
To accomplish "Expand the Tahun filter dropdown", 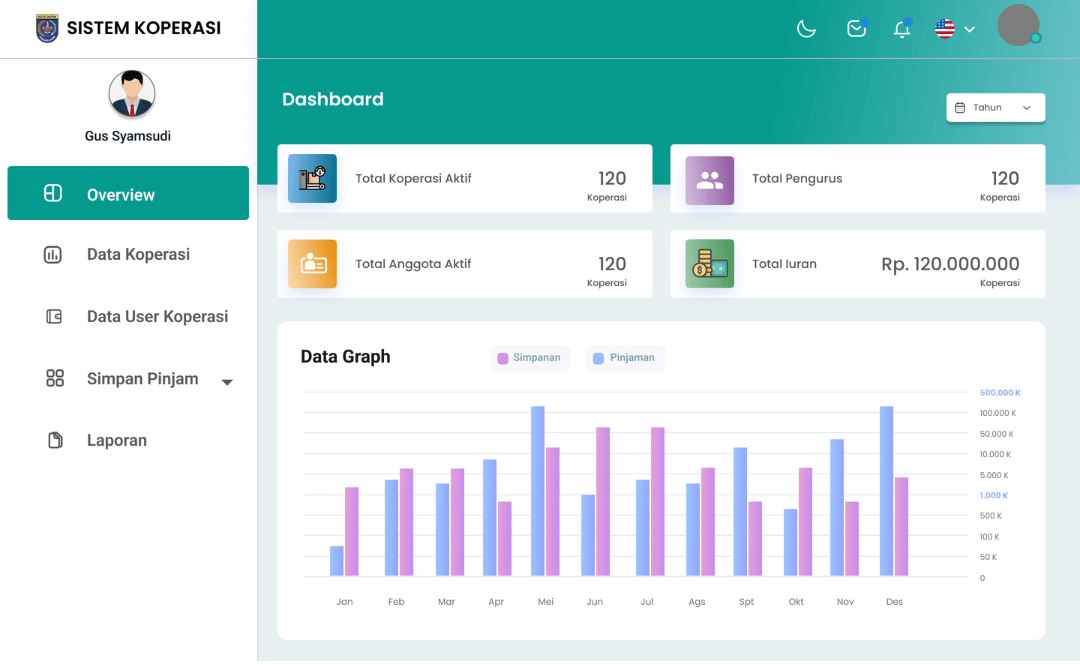I will [x=995, y=108].
